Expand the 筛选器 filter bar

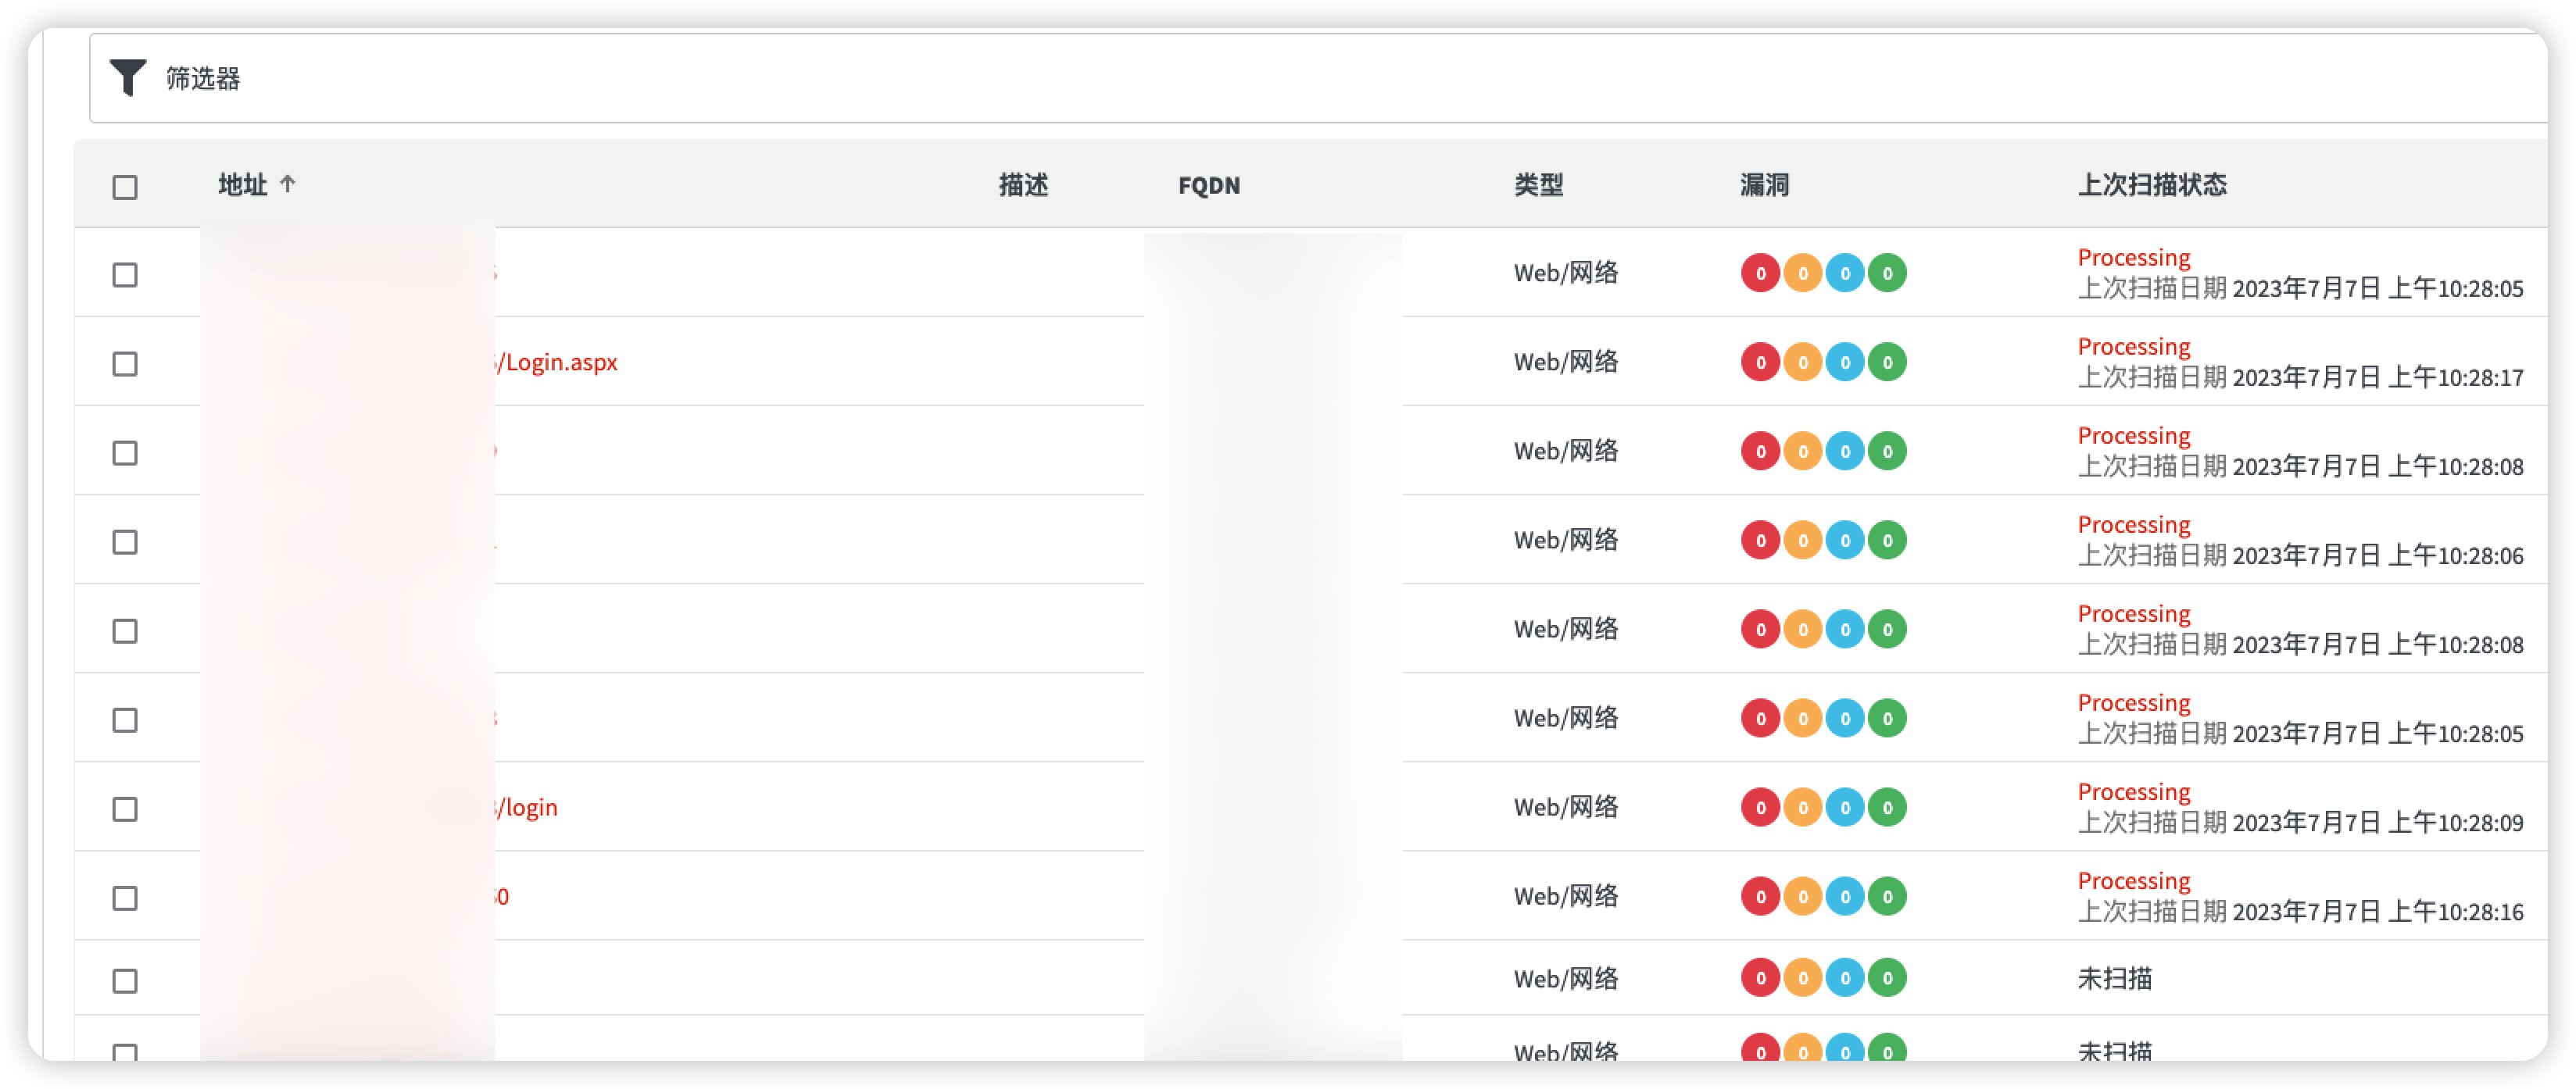point(203,78)
